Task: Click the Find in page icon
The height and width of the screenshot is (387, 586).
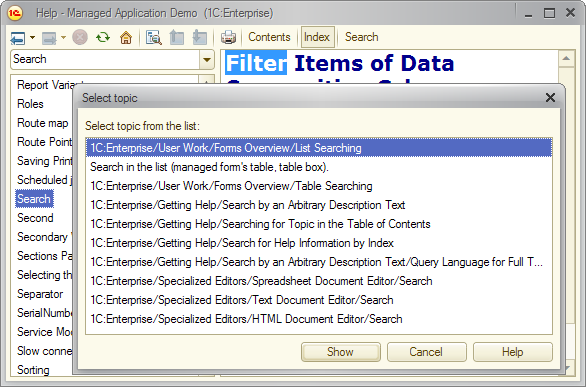Action: (154, 37)
